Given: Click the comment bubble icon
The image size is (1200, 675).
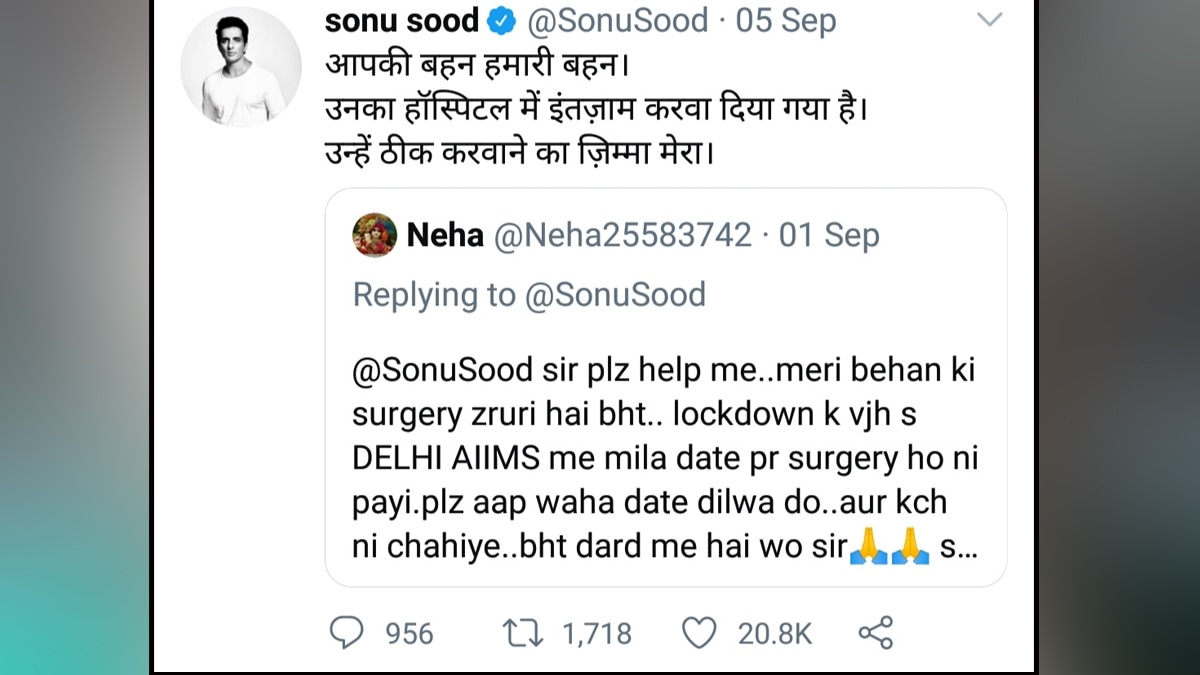Looking at the screenshot, I should tap(349, 632).
